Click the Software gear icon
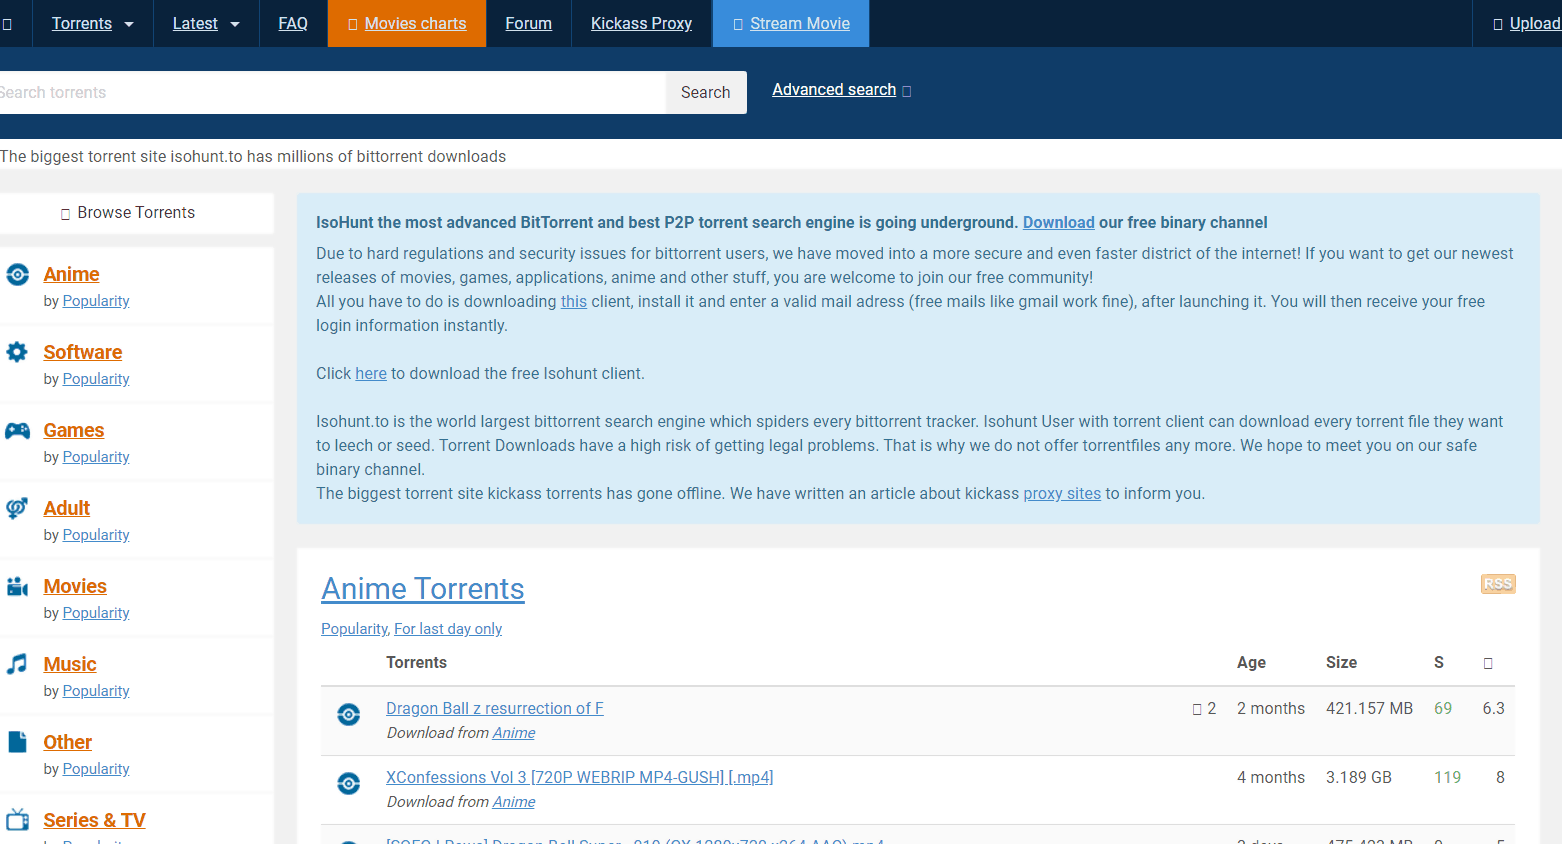Viewport: 1562px width, 844px height. (17, 352)
